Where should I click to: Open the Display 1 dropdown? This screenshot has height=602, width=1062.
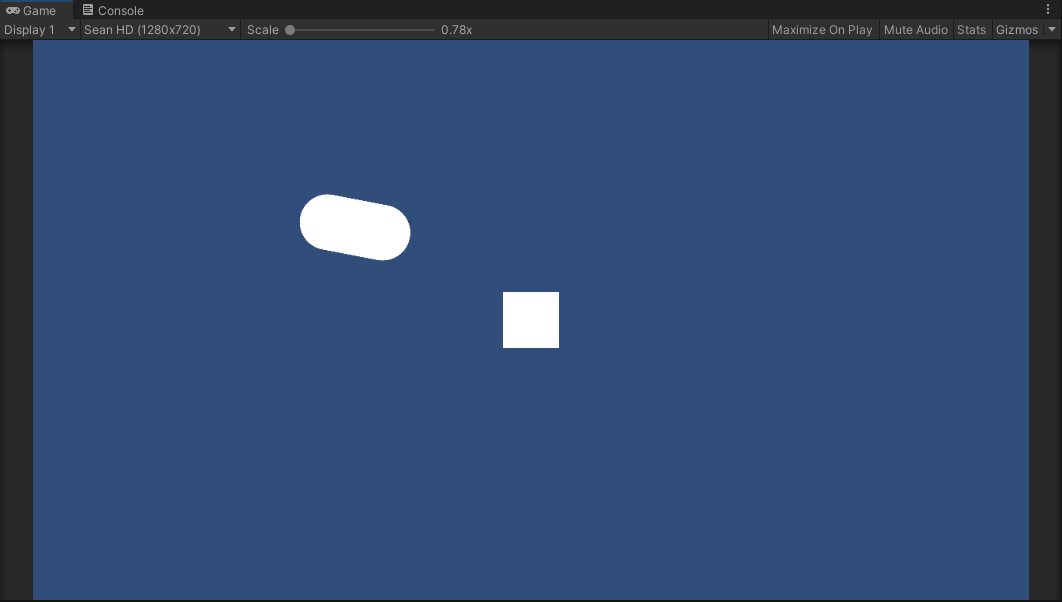coord(40,30)
